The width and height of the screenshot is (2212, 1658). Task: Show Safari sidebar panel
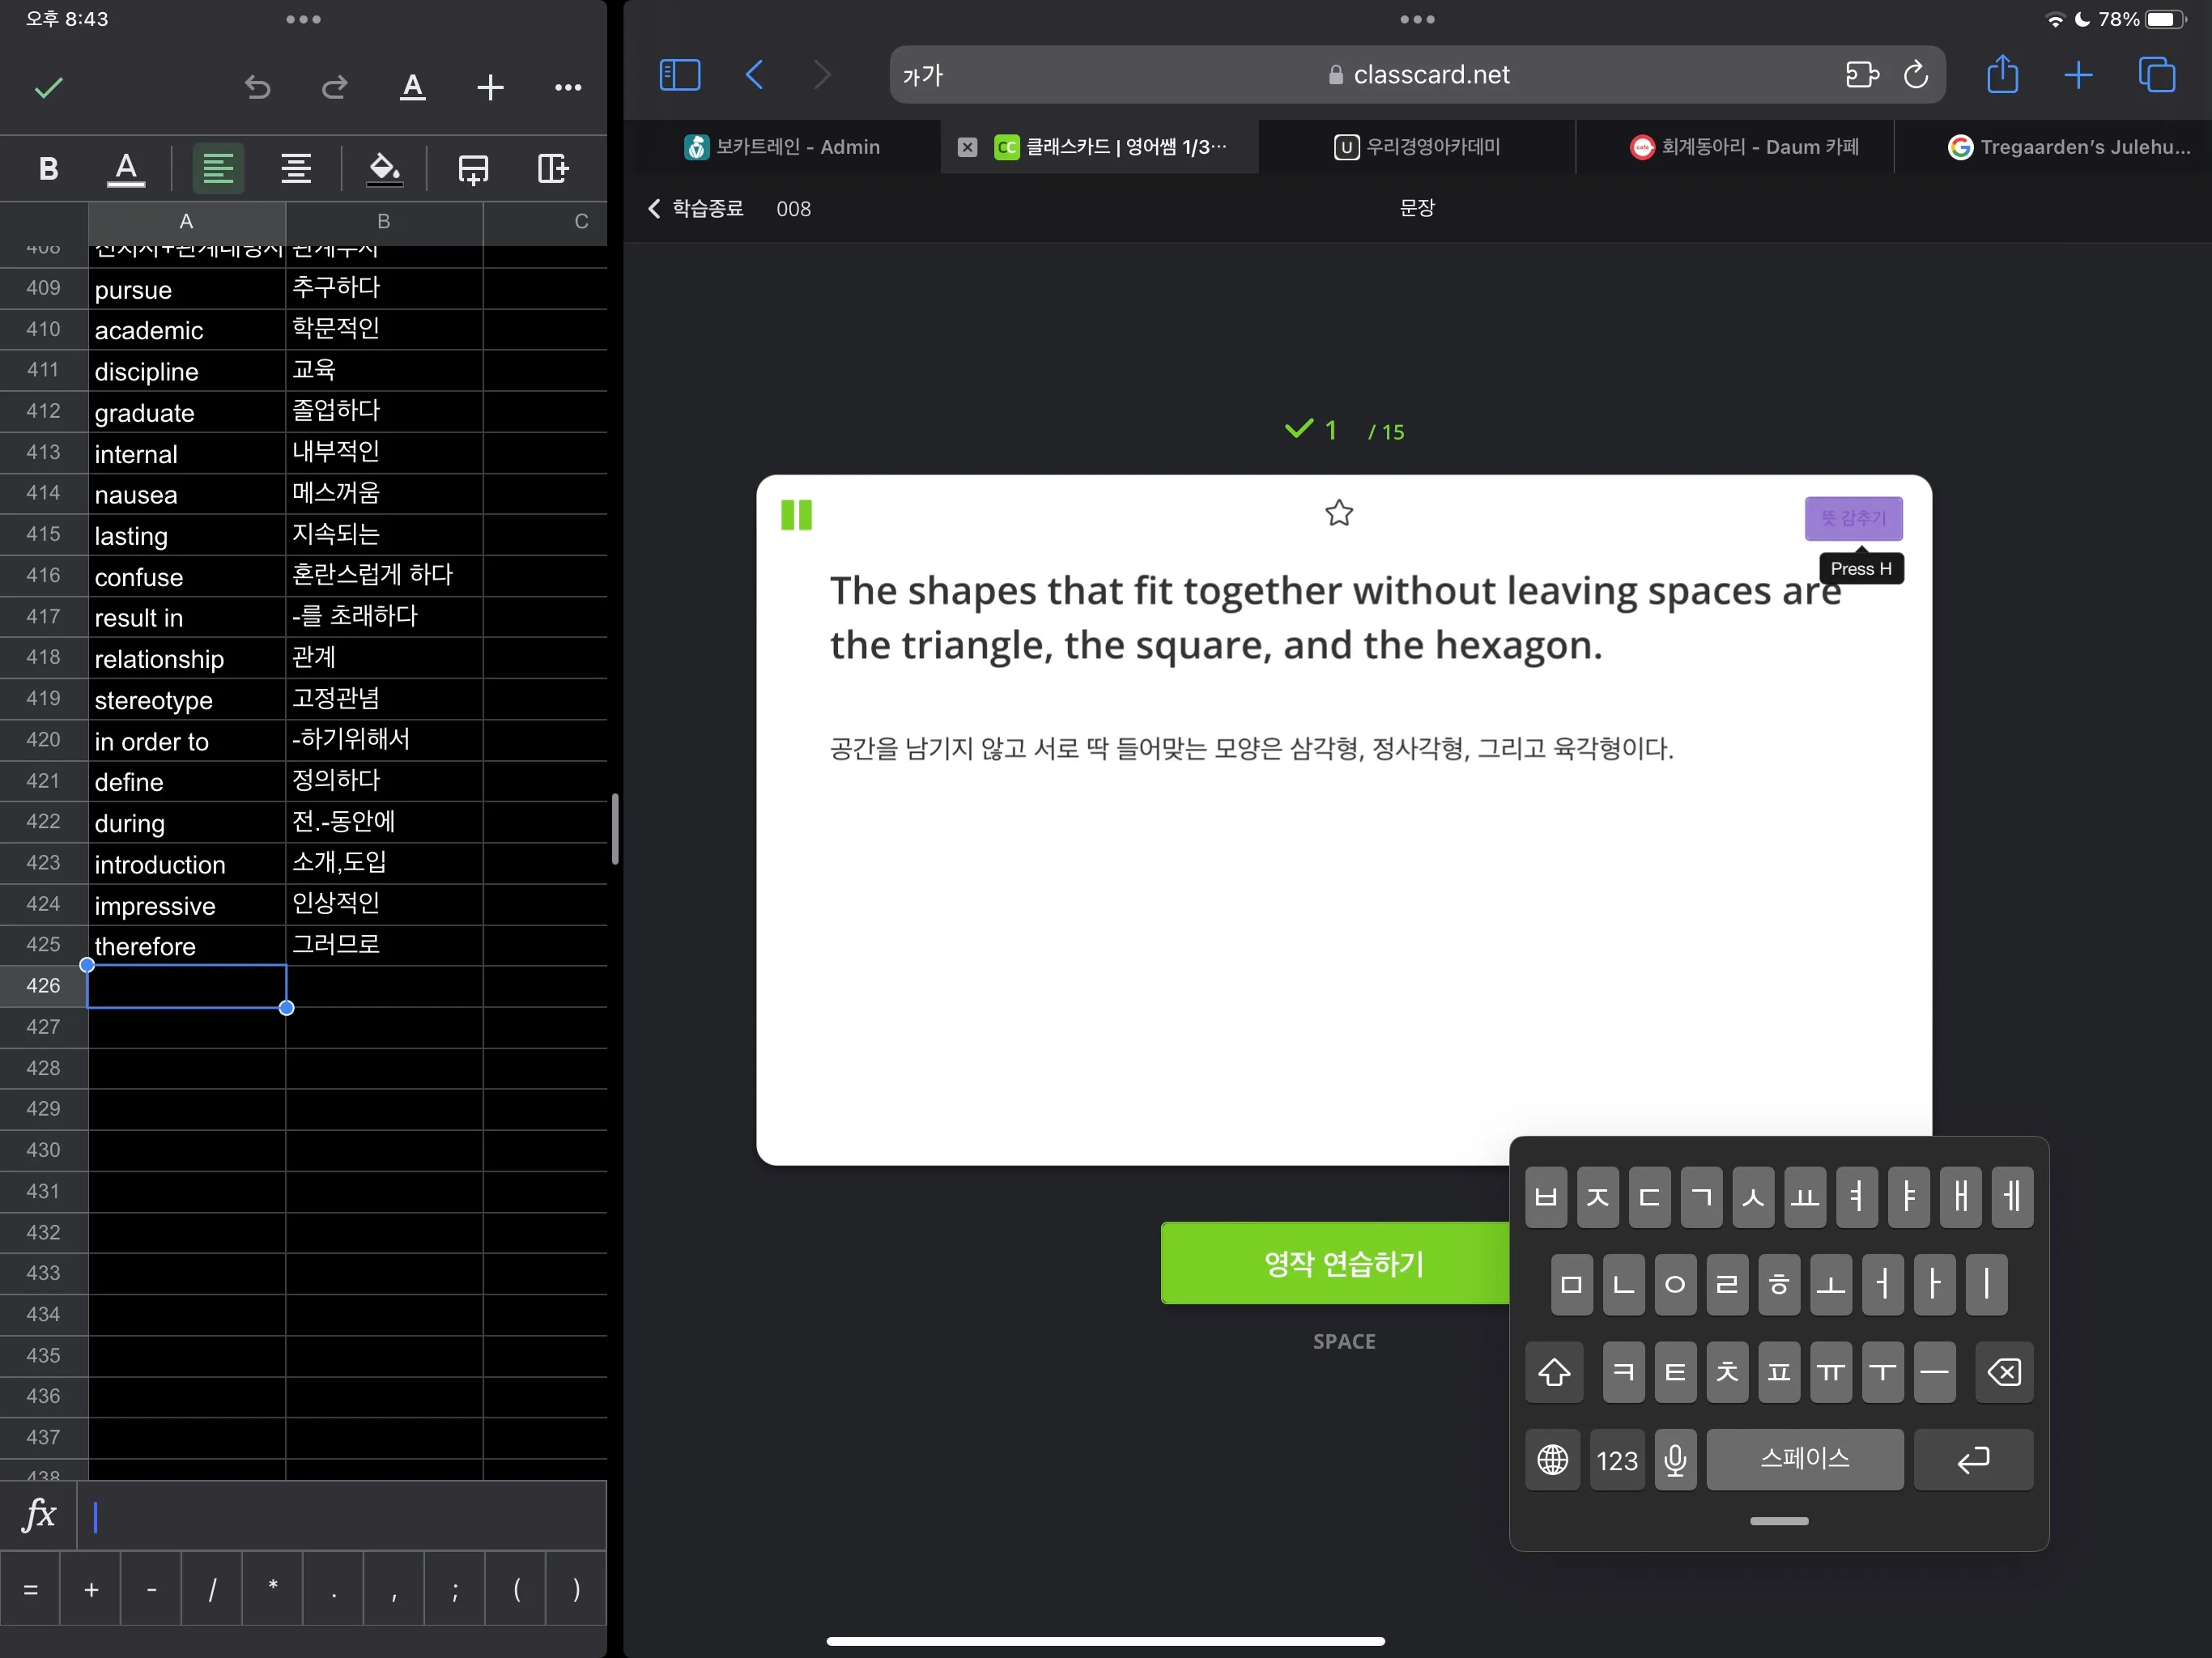(x=679, y=75)
